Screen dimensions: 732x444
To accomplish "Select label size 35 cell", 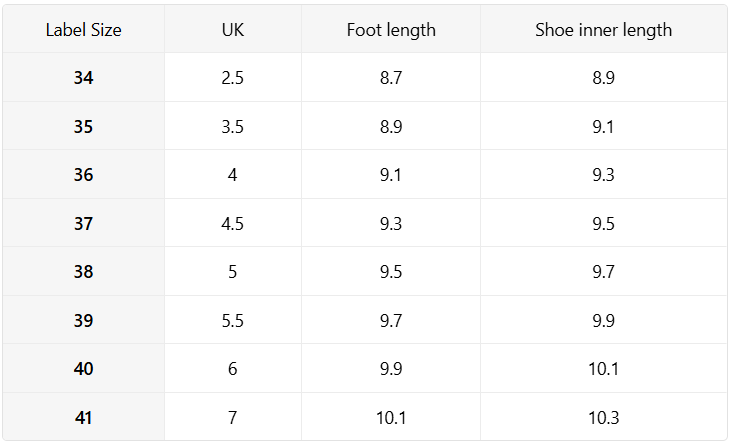I will pos(84,127).
